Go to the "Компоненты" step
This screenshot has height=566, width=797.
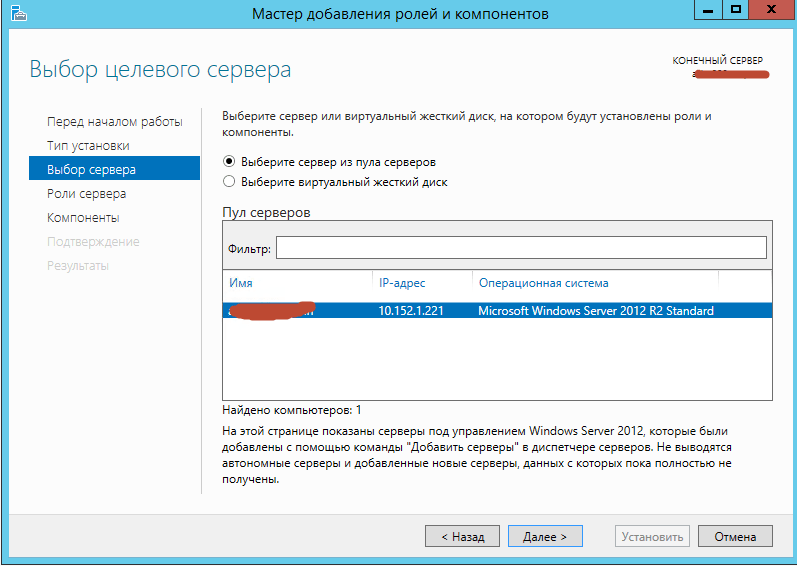coord(83,217)
